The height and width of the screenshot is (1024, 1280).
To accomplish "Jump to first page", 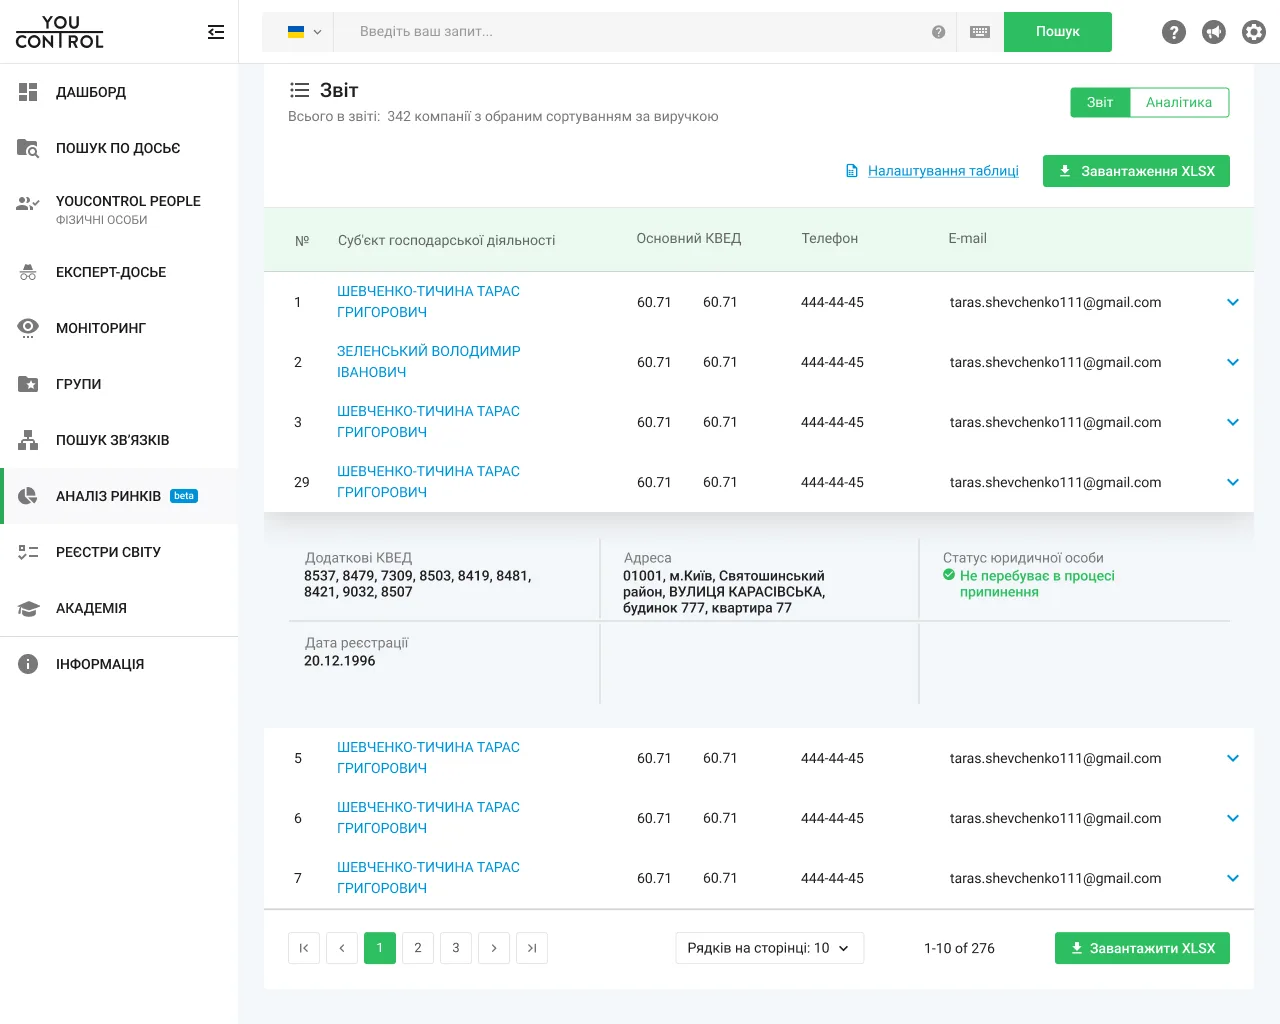I will tap(304, 948).
